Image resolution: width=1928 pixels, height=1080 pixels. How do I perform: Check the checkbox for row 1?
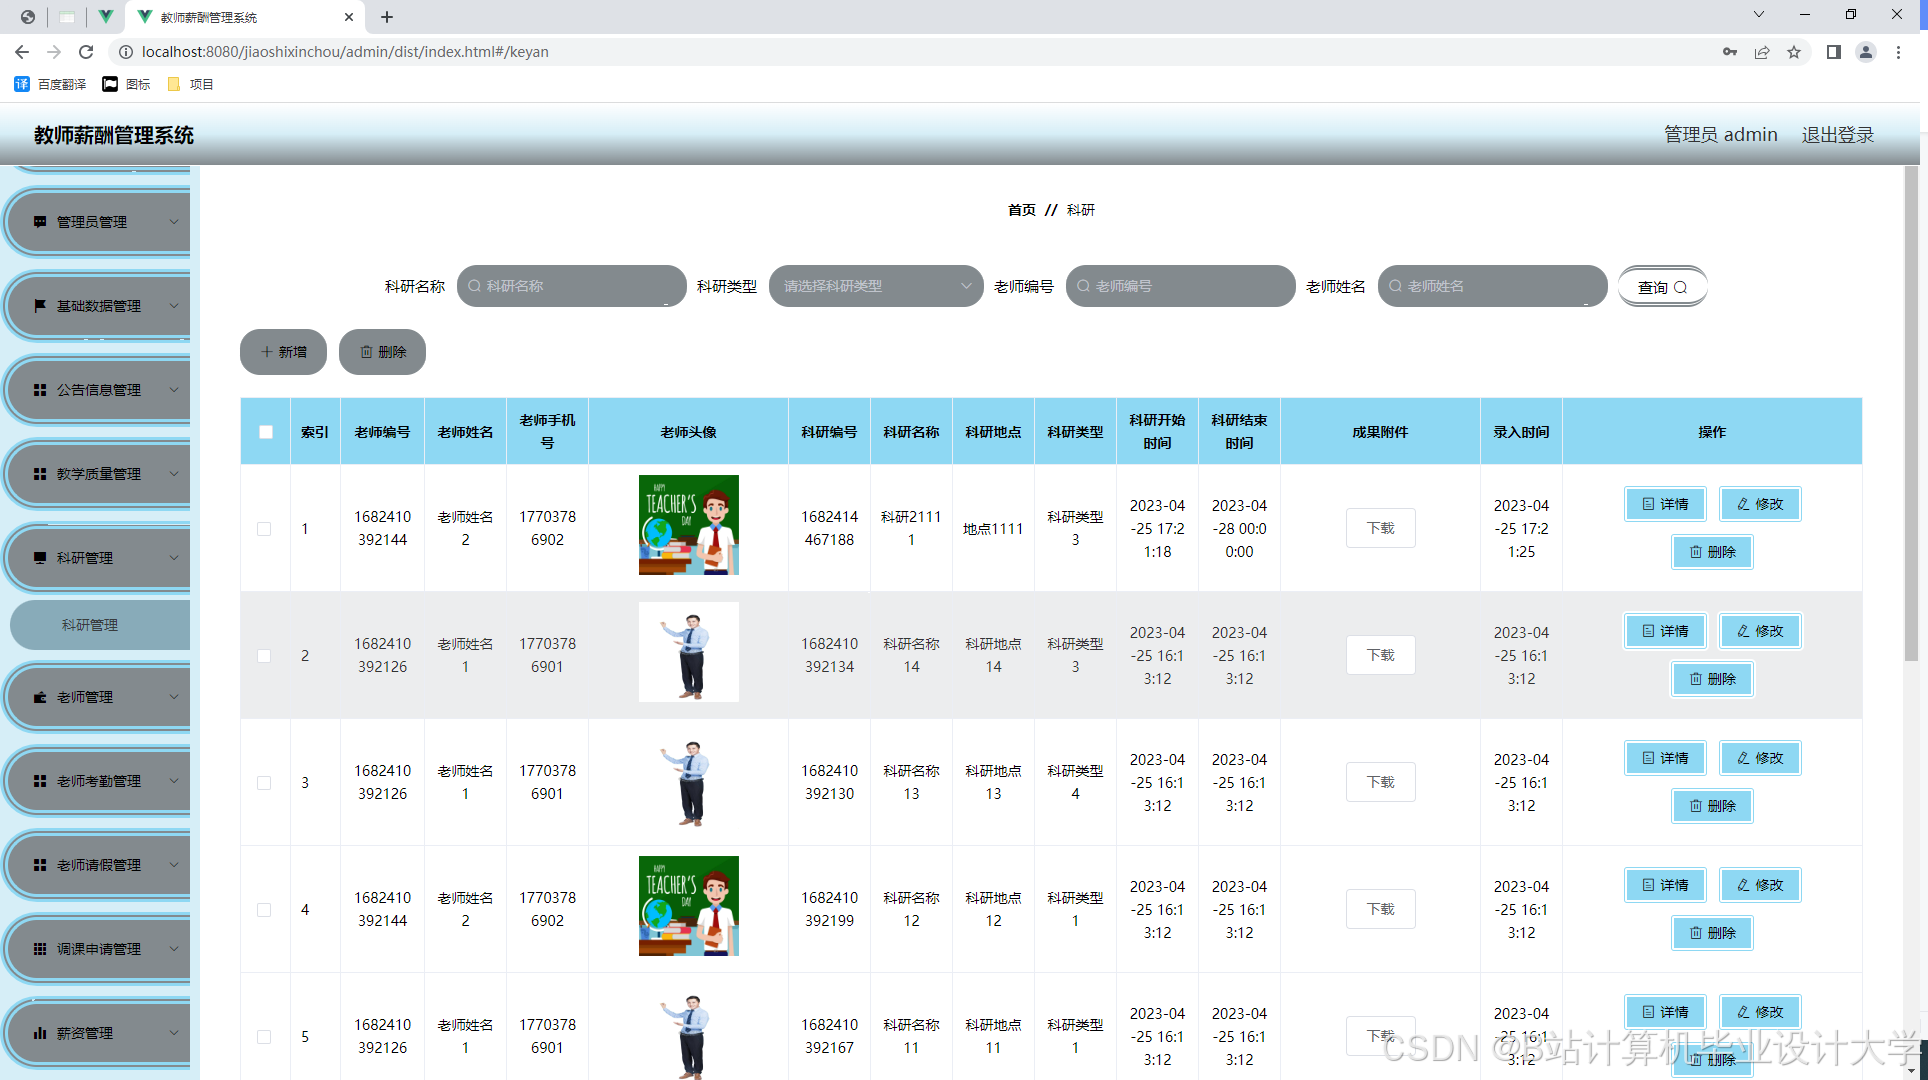pyautogui.click(x=264, y=529)
